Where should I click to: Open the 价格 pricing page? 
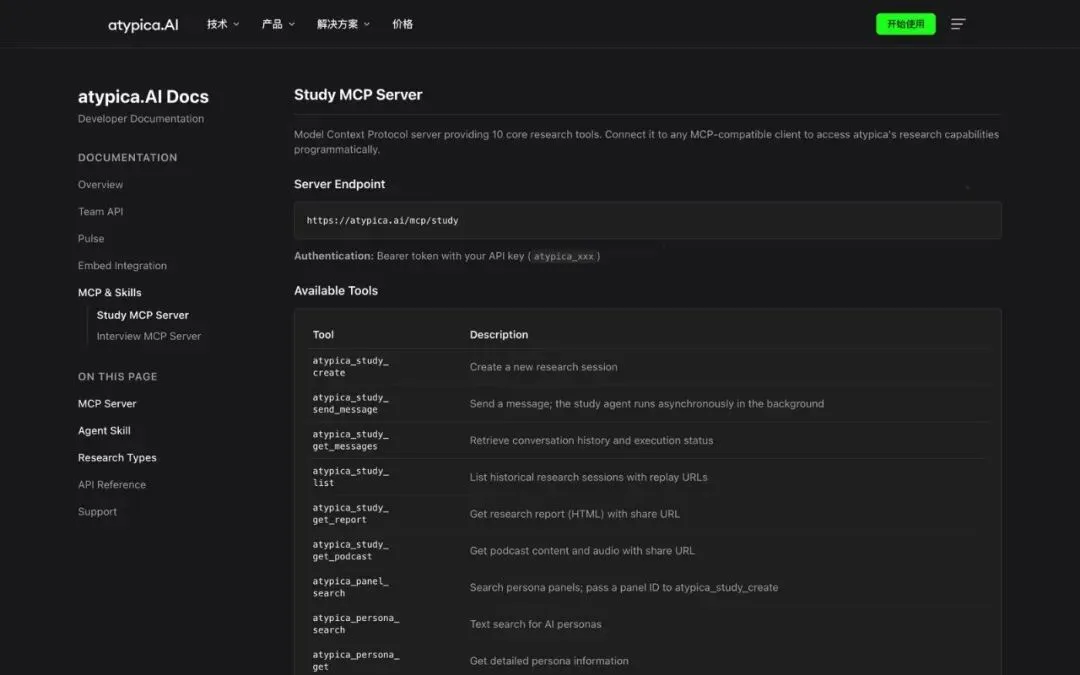[x=402, y=24]
